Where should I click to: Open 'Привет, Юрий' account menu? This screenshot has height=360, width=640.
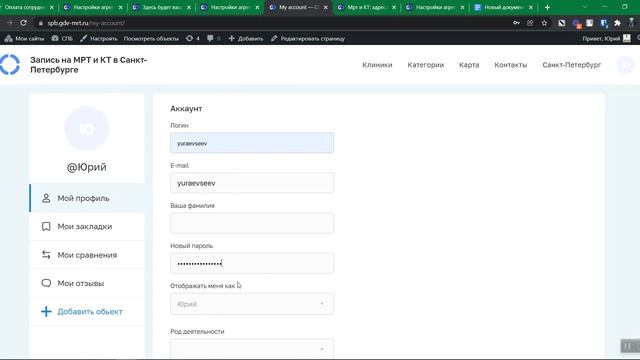(x=606, y=38)
